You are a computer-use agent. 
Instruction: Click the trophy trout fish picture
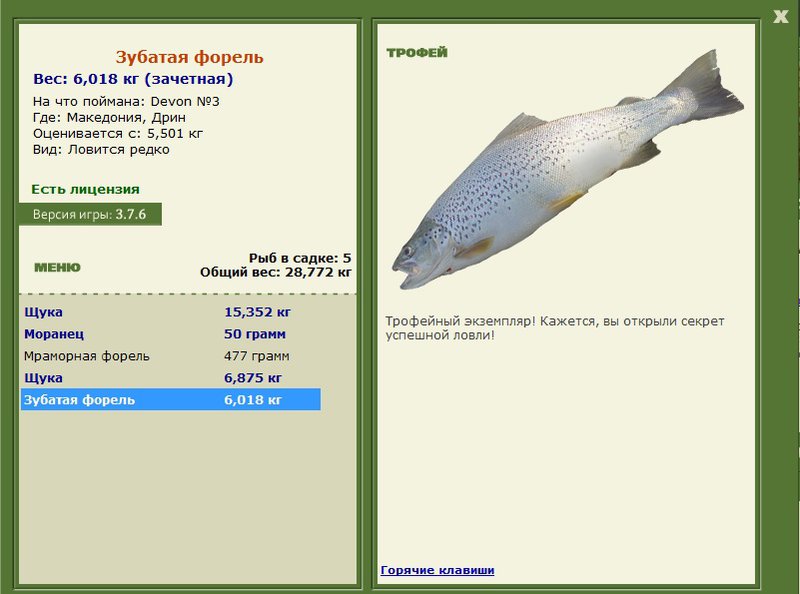567,171
